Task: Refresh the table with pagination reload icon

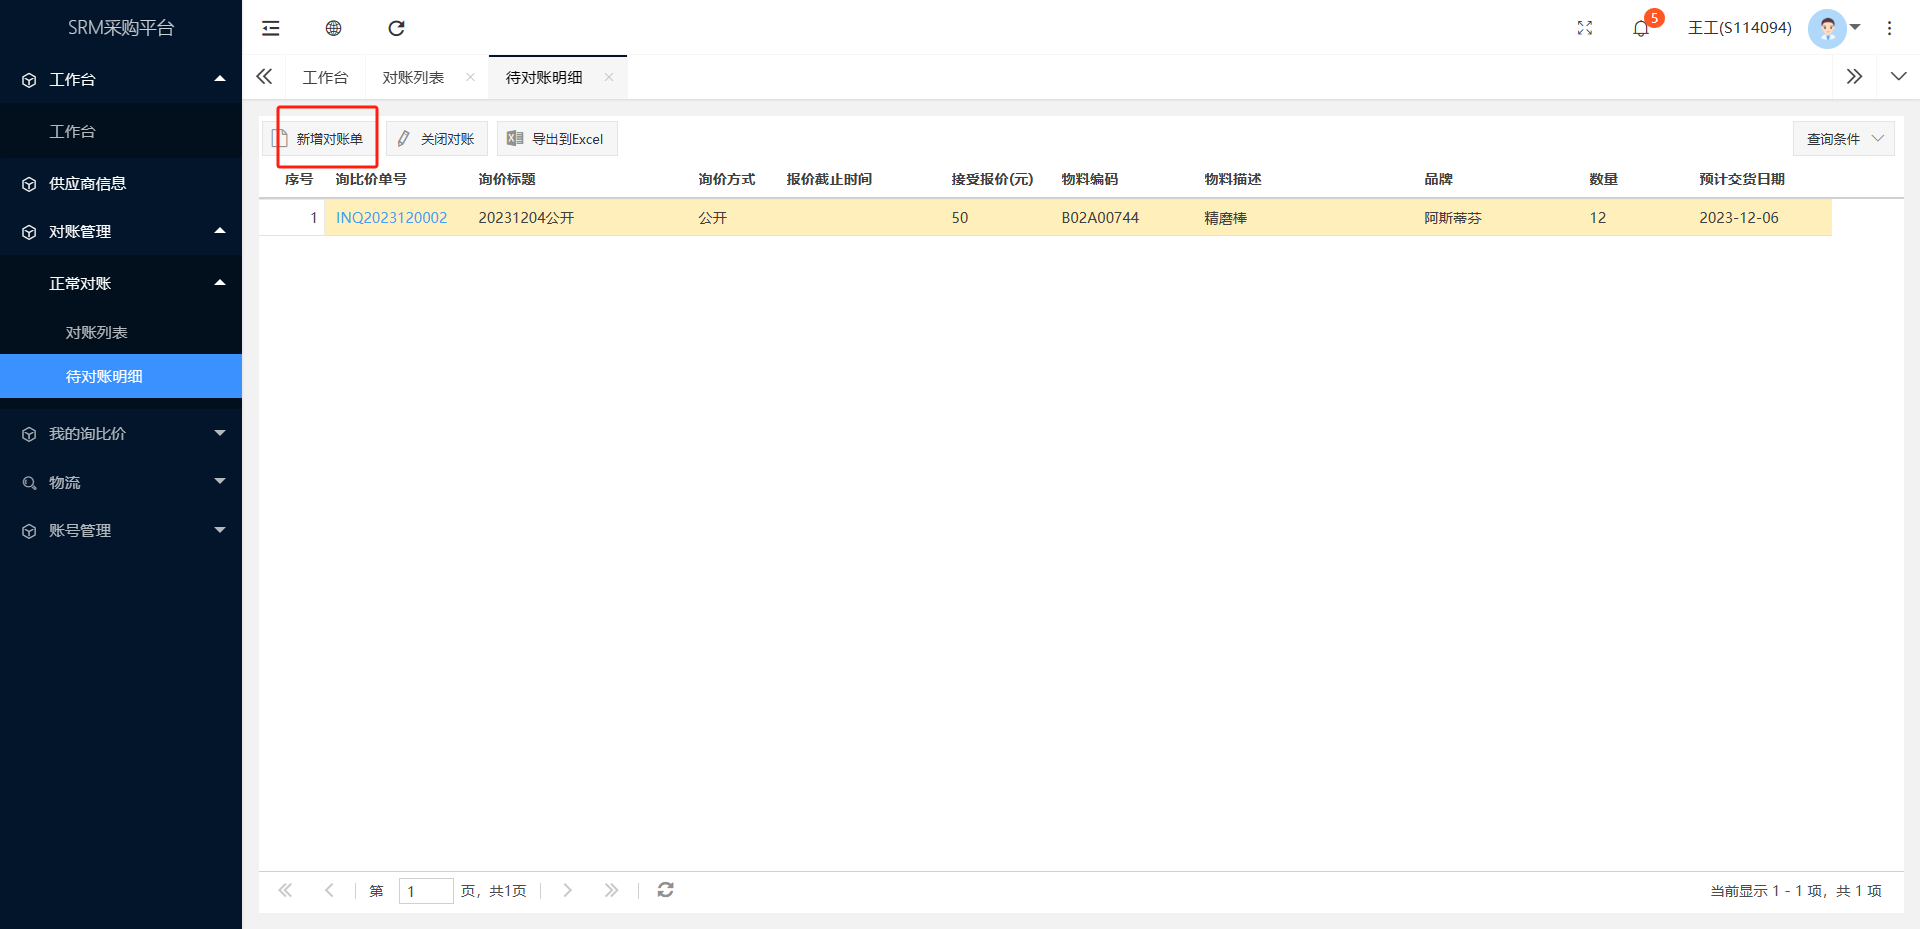Action: 665,890
